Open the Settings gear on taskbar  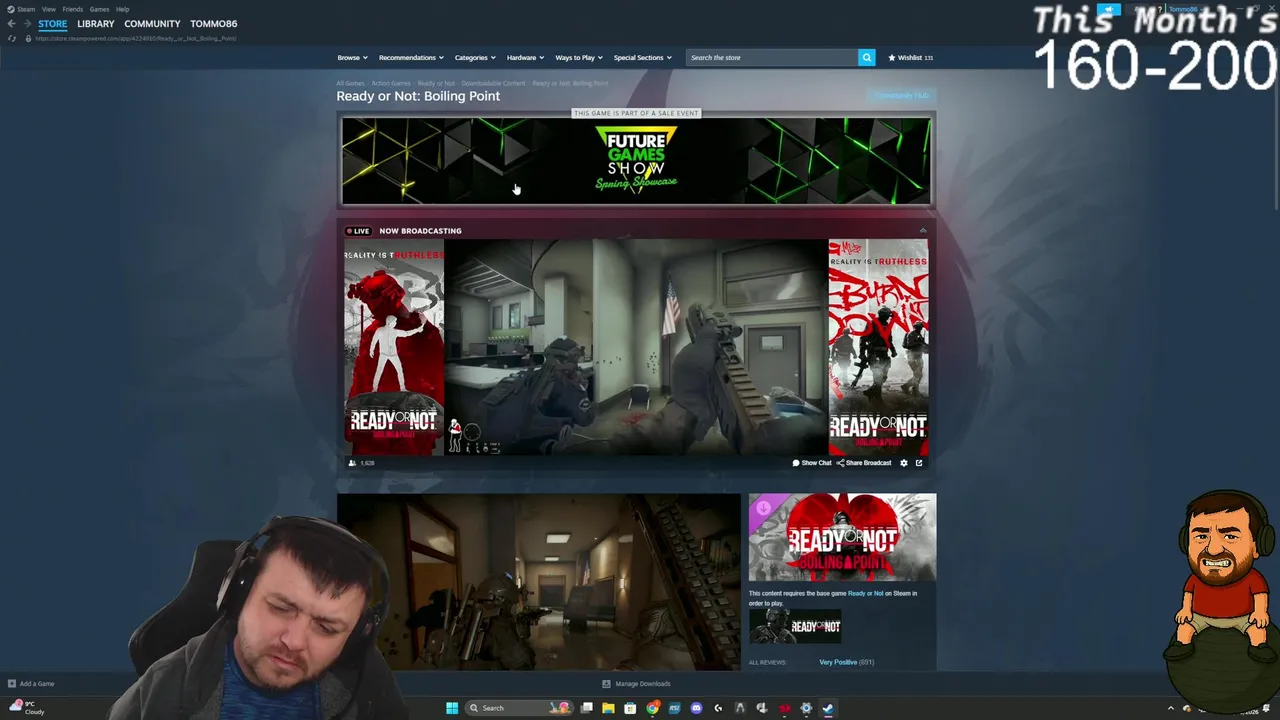tap(806, 708)
